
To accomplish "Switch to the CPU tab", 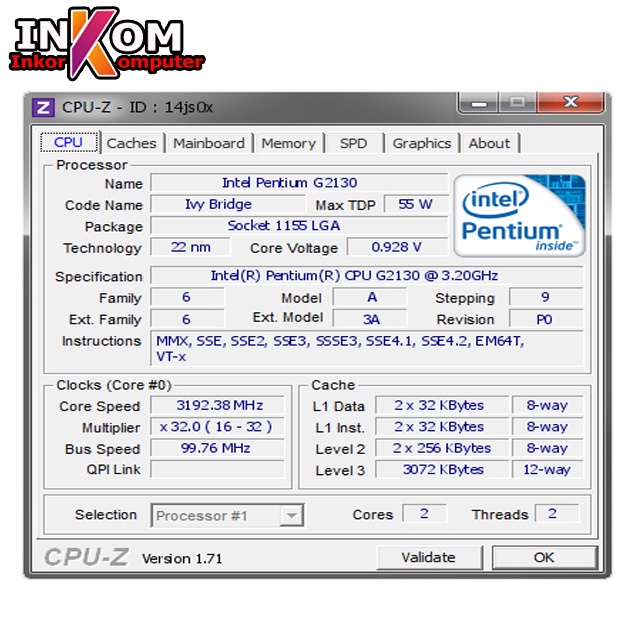I will click(69, 142).
